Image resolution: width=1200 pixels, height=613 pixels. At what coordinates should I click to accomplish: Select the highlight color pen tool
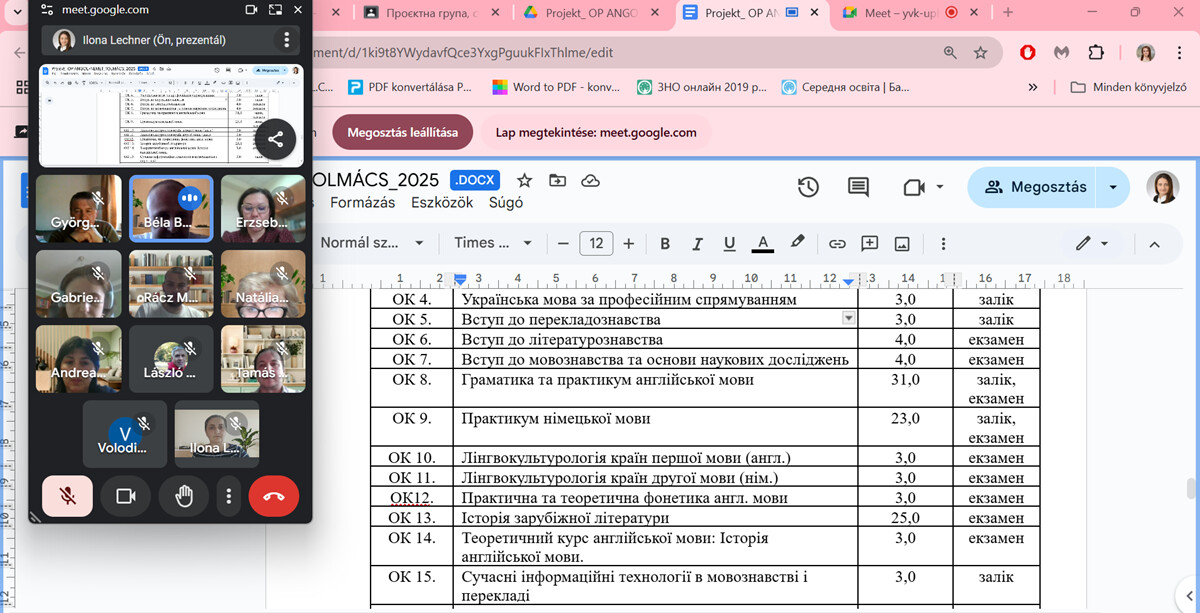pos(797,243)
